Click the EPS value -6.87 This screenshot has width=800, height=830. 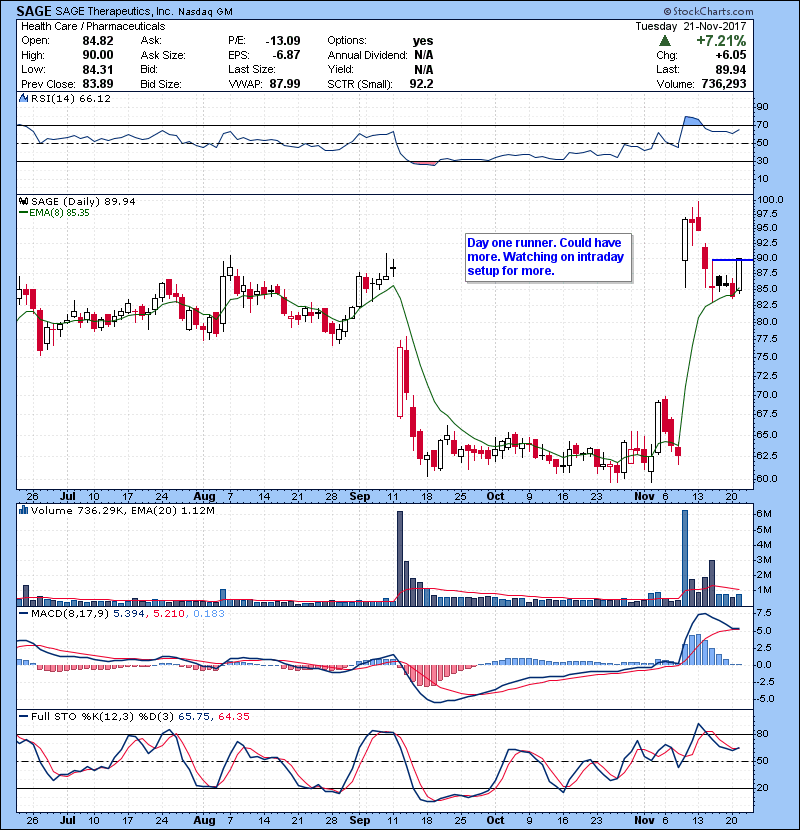[286, 55]
